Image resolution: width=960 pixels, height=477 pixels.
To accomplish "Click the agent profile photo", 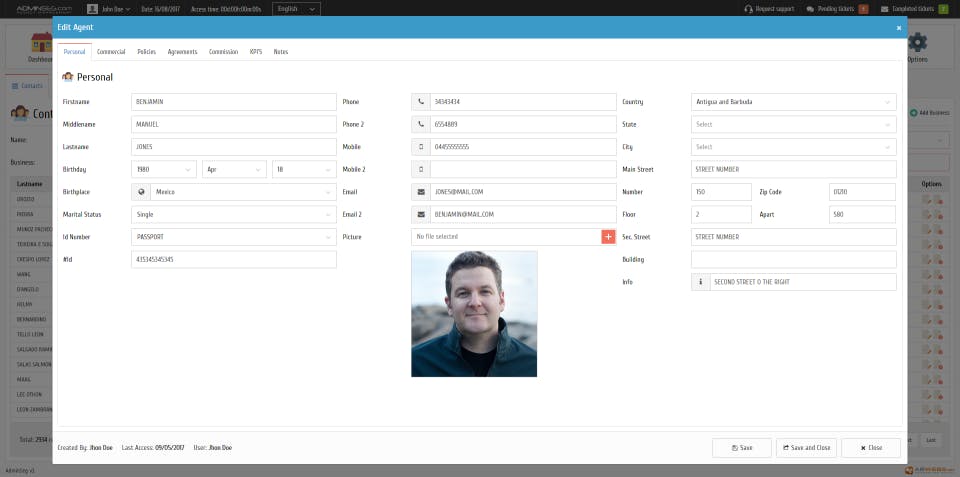I will point(474,314).
